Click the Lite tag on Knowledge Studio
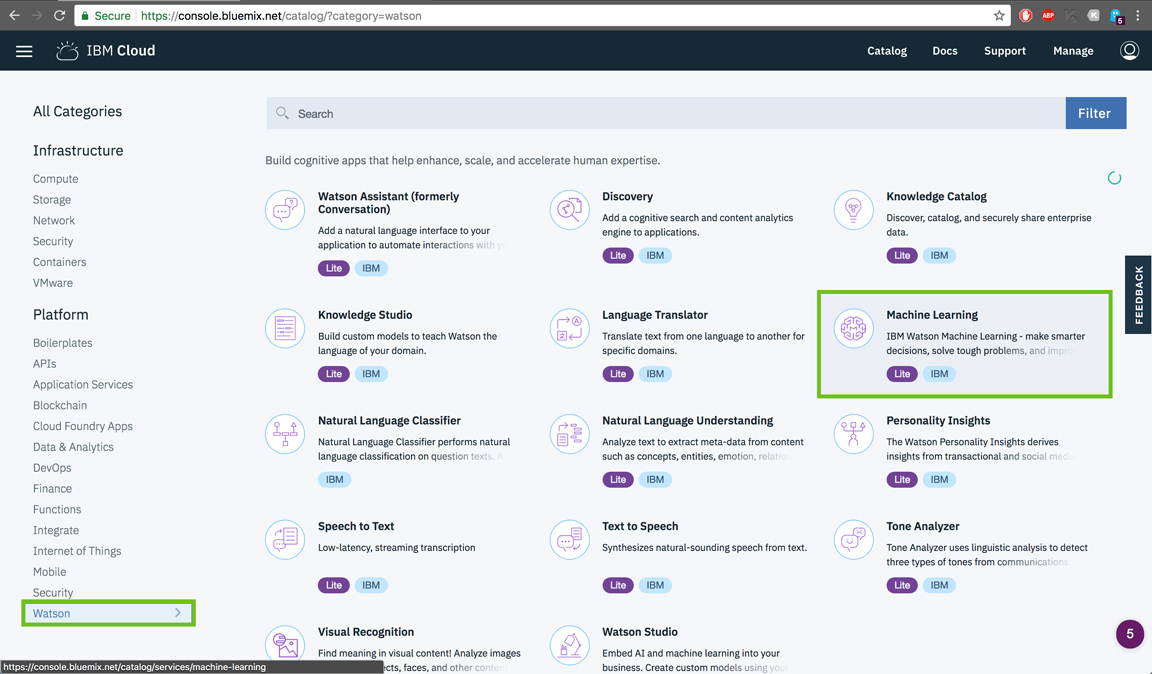This screenshot has height=674, width=1152. tap(334, 374)
